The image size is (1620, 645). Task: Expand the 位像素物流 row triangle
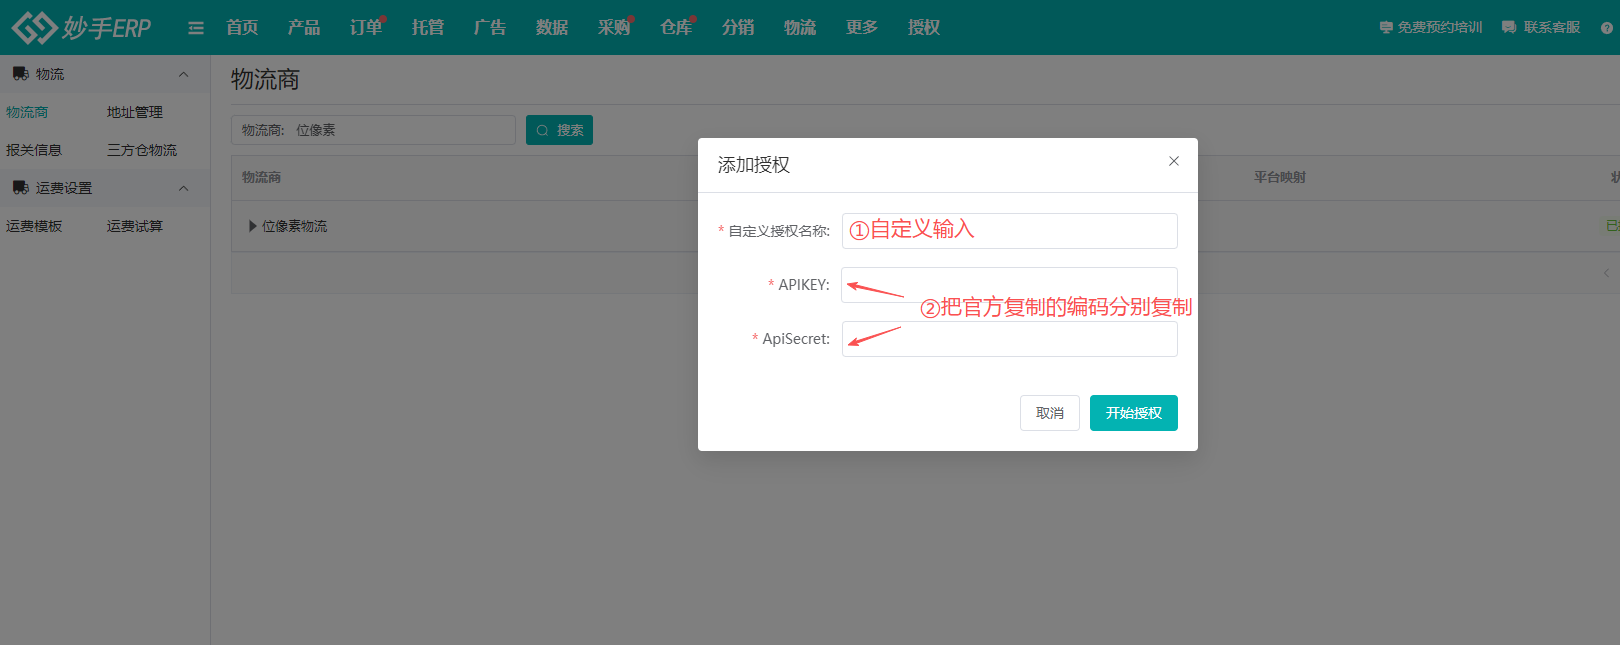click(252, 226)
